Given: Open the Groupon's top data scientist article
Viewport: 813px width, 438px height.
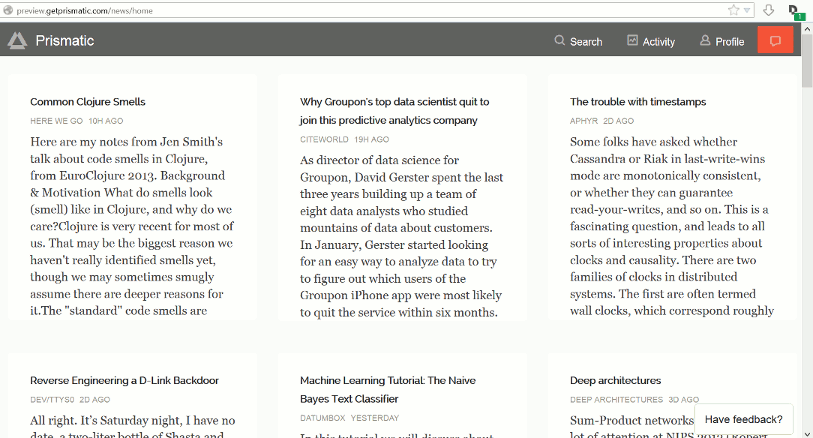Looking at the screenshot, I should (395, 111).
